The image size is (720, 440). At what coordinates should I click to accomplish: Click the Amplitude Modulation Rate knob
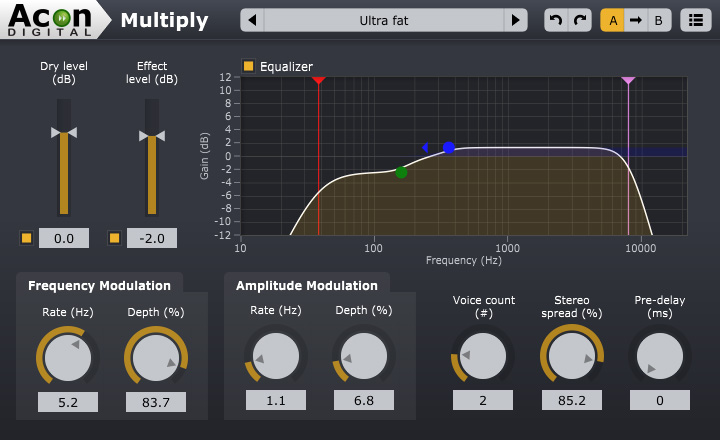coord(276,356)
